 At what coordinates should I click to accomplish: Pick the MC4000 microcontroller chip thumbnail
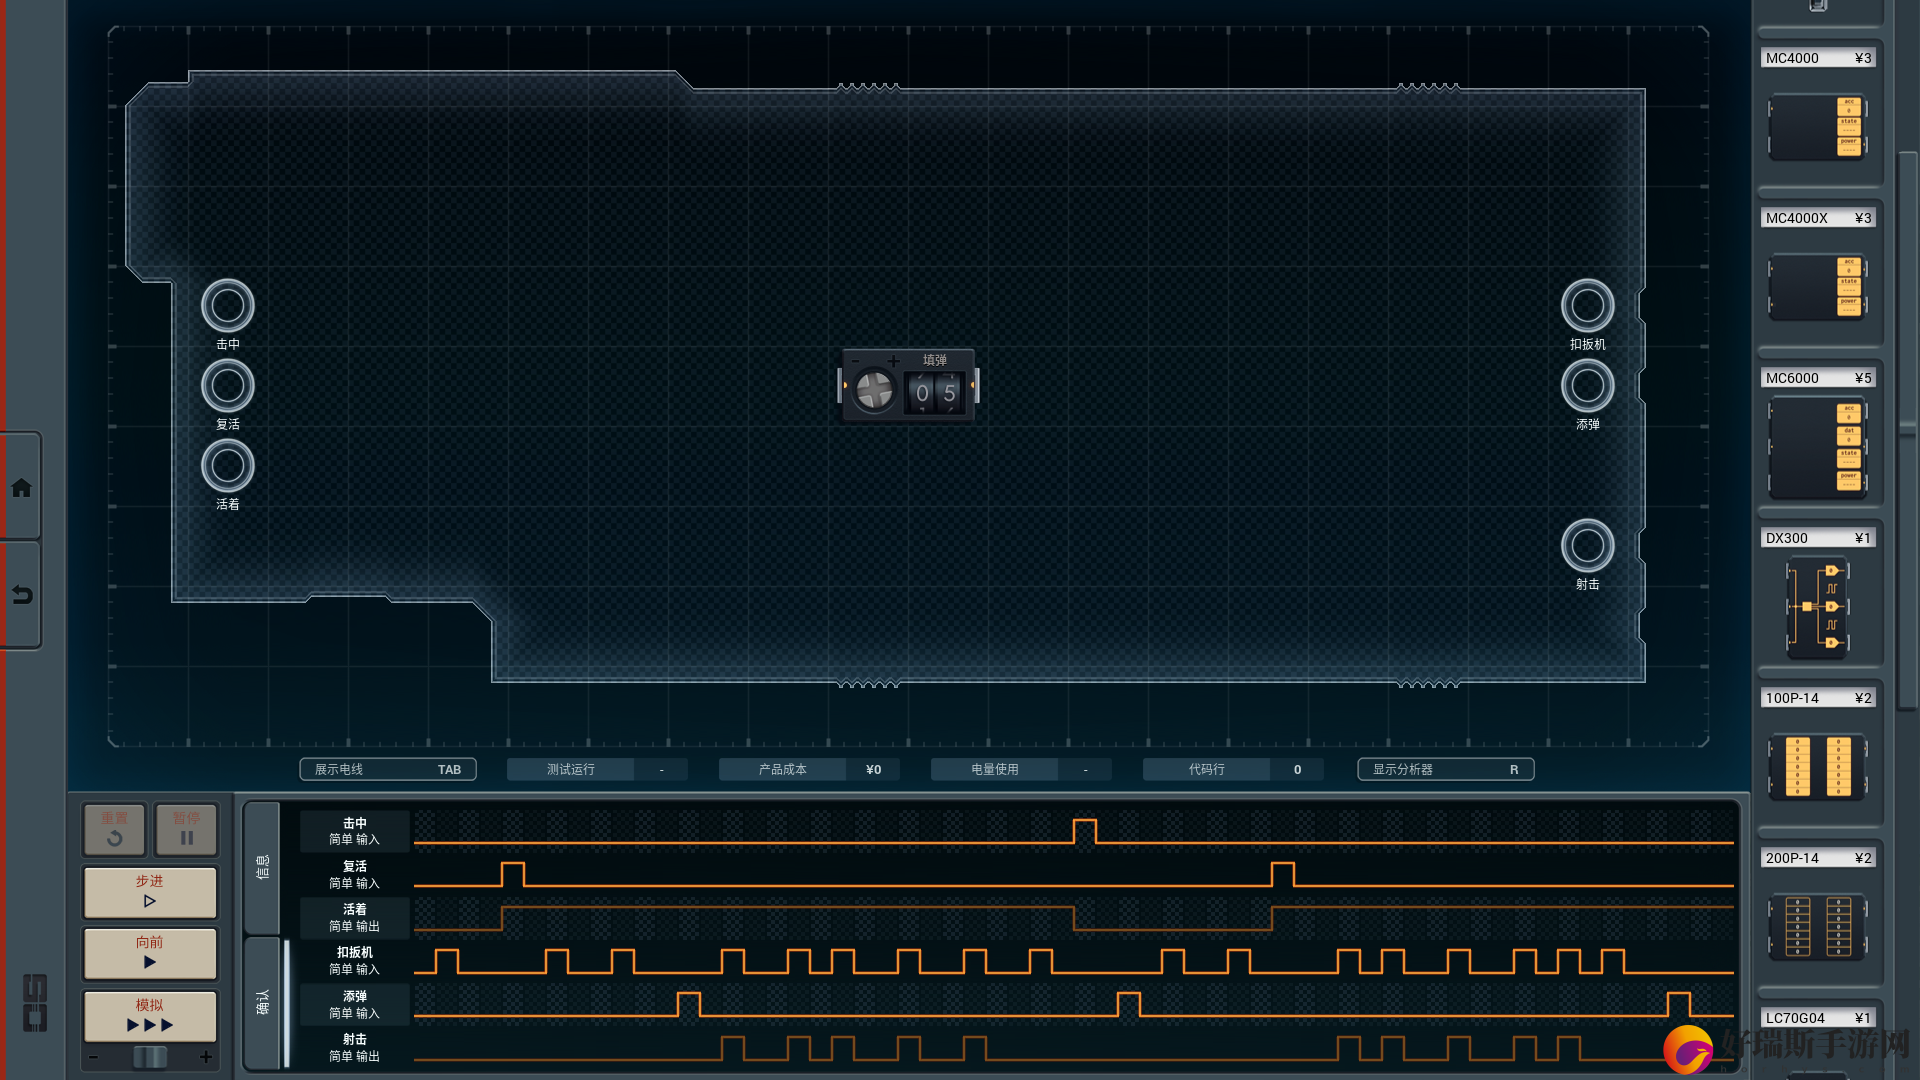click(1817, 127)
